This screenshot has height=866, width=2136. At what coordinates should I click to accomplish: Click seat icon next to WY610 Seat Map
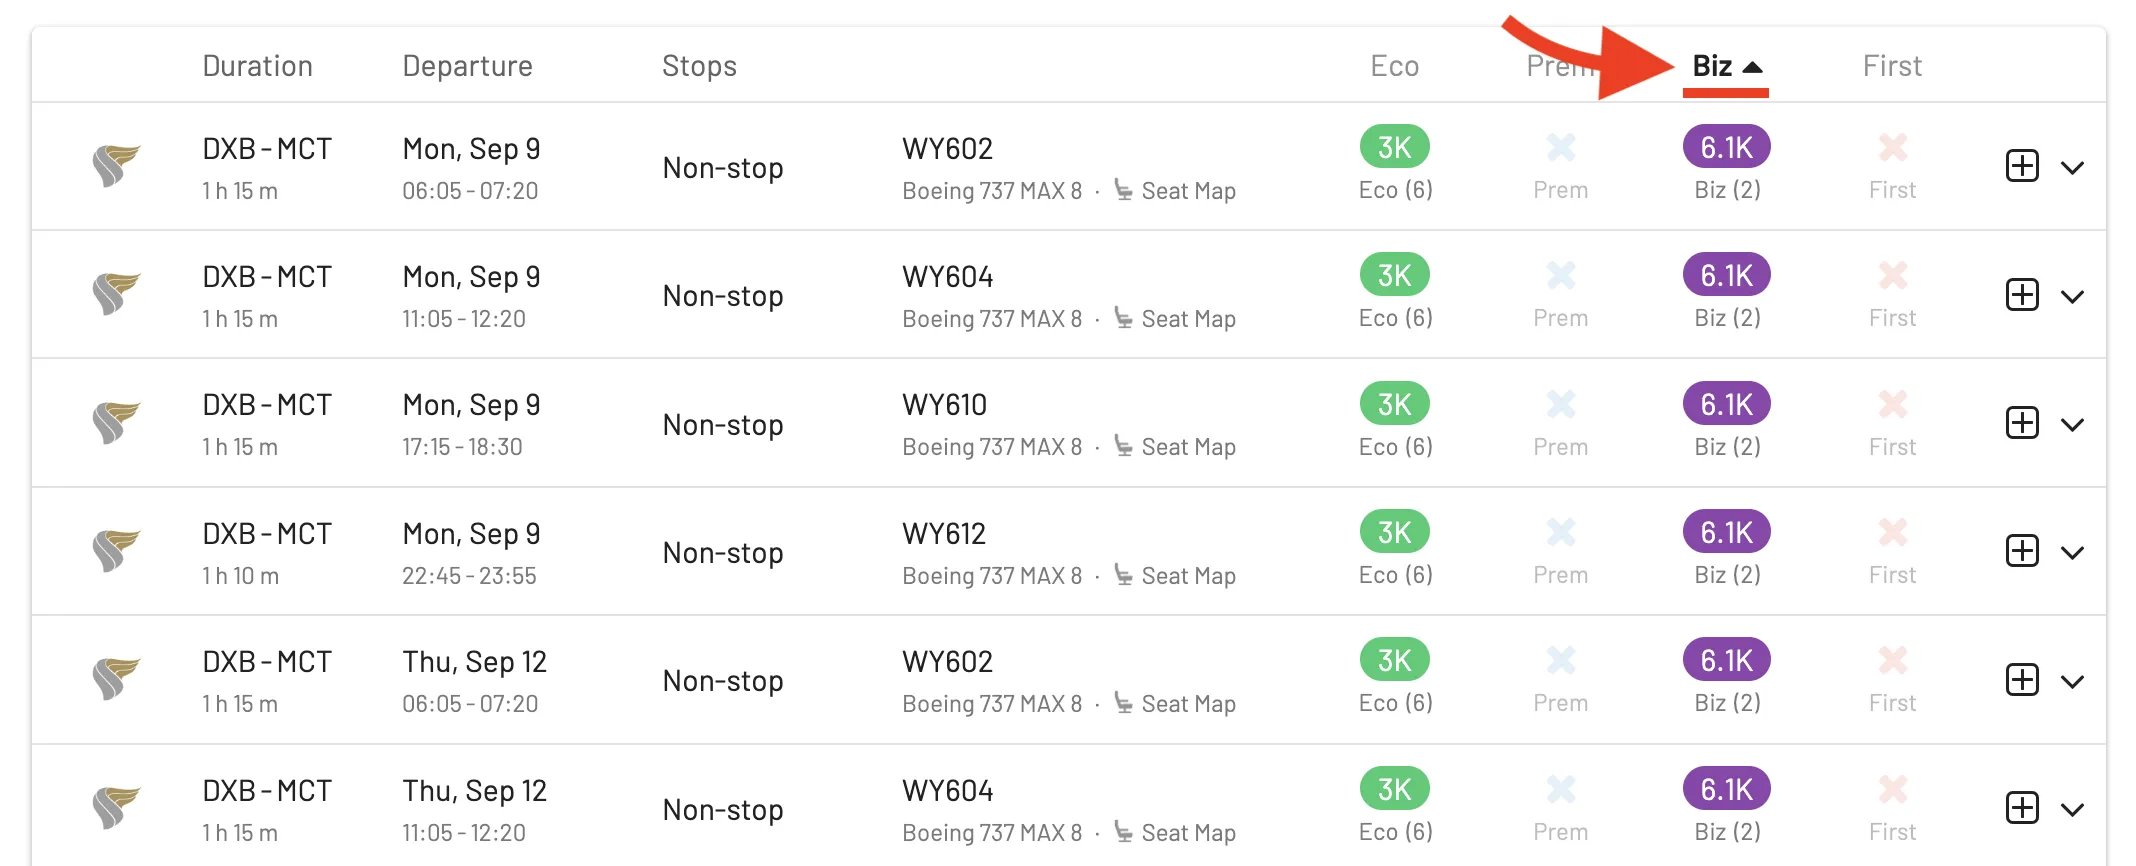1124,446
